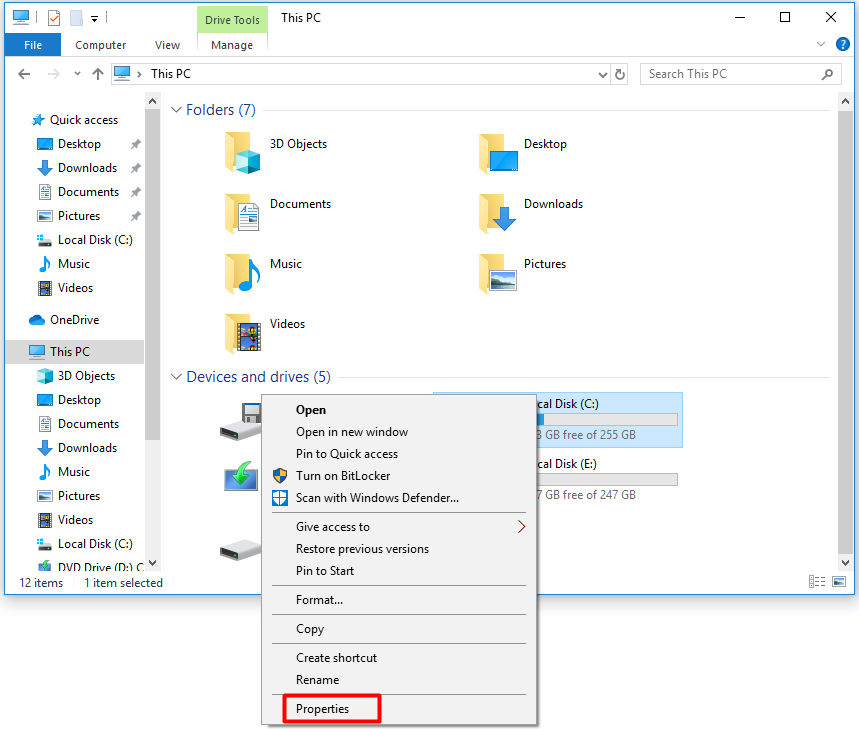Screen dimensions: 859x729
Task: Open the View ribbon tab
Action: click(x=167, y=45)
